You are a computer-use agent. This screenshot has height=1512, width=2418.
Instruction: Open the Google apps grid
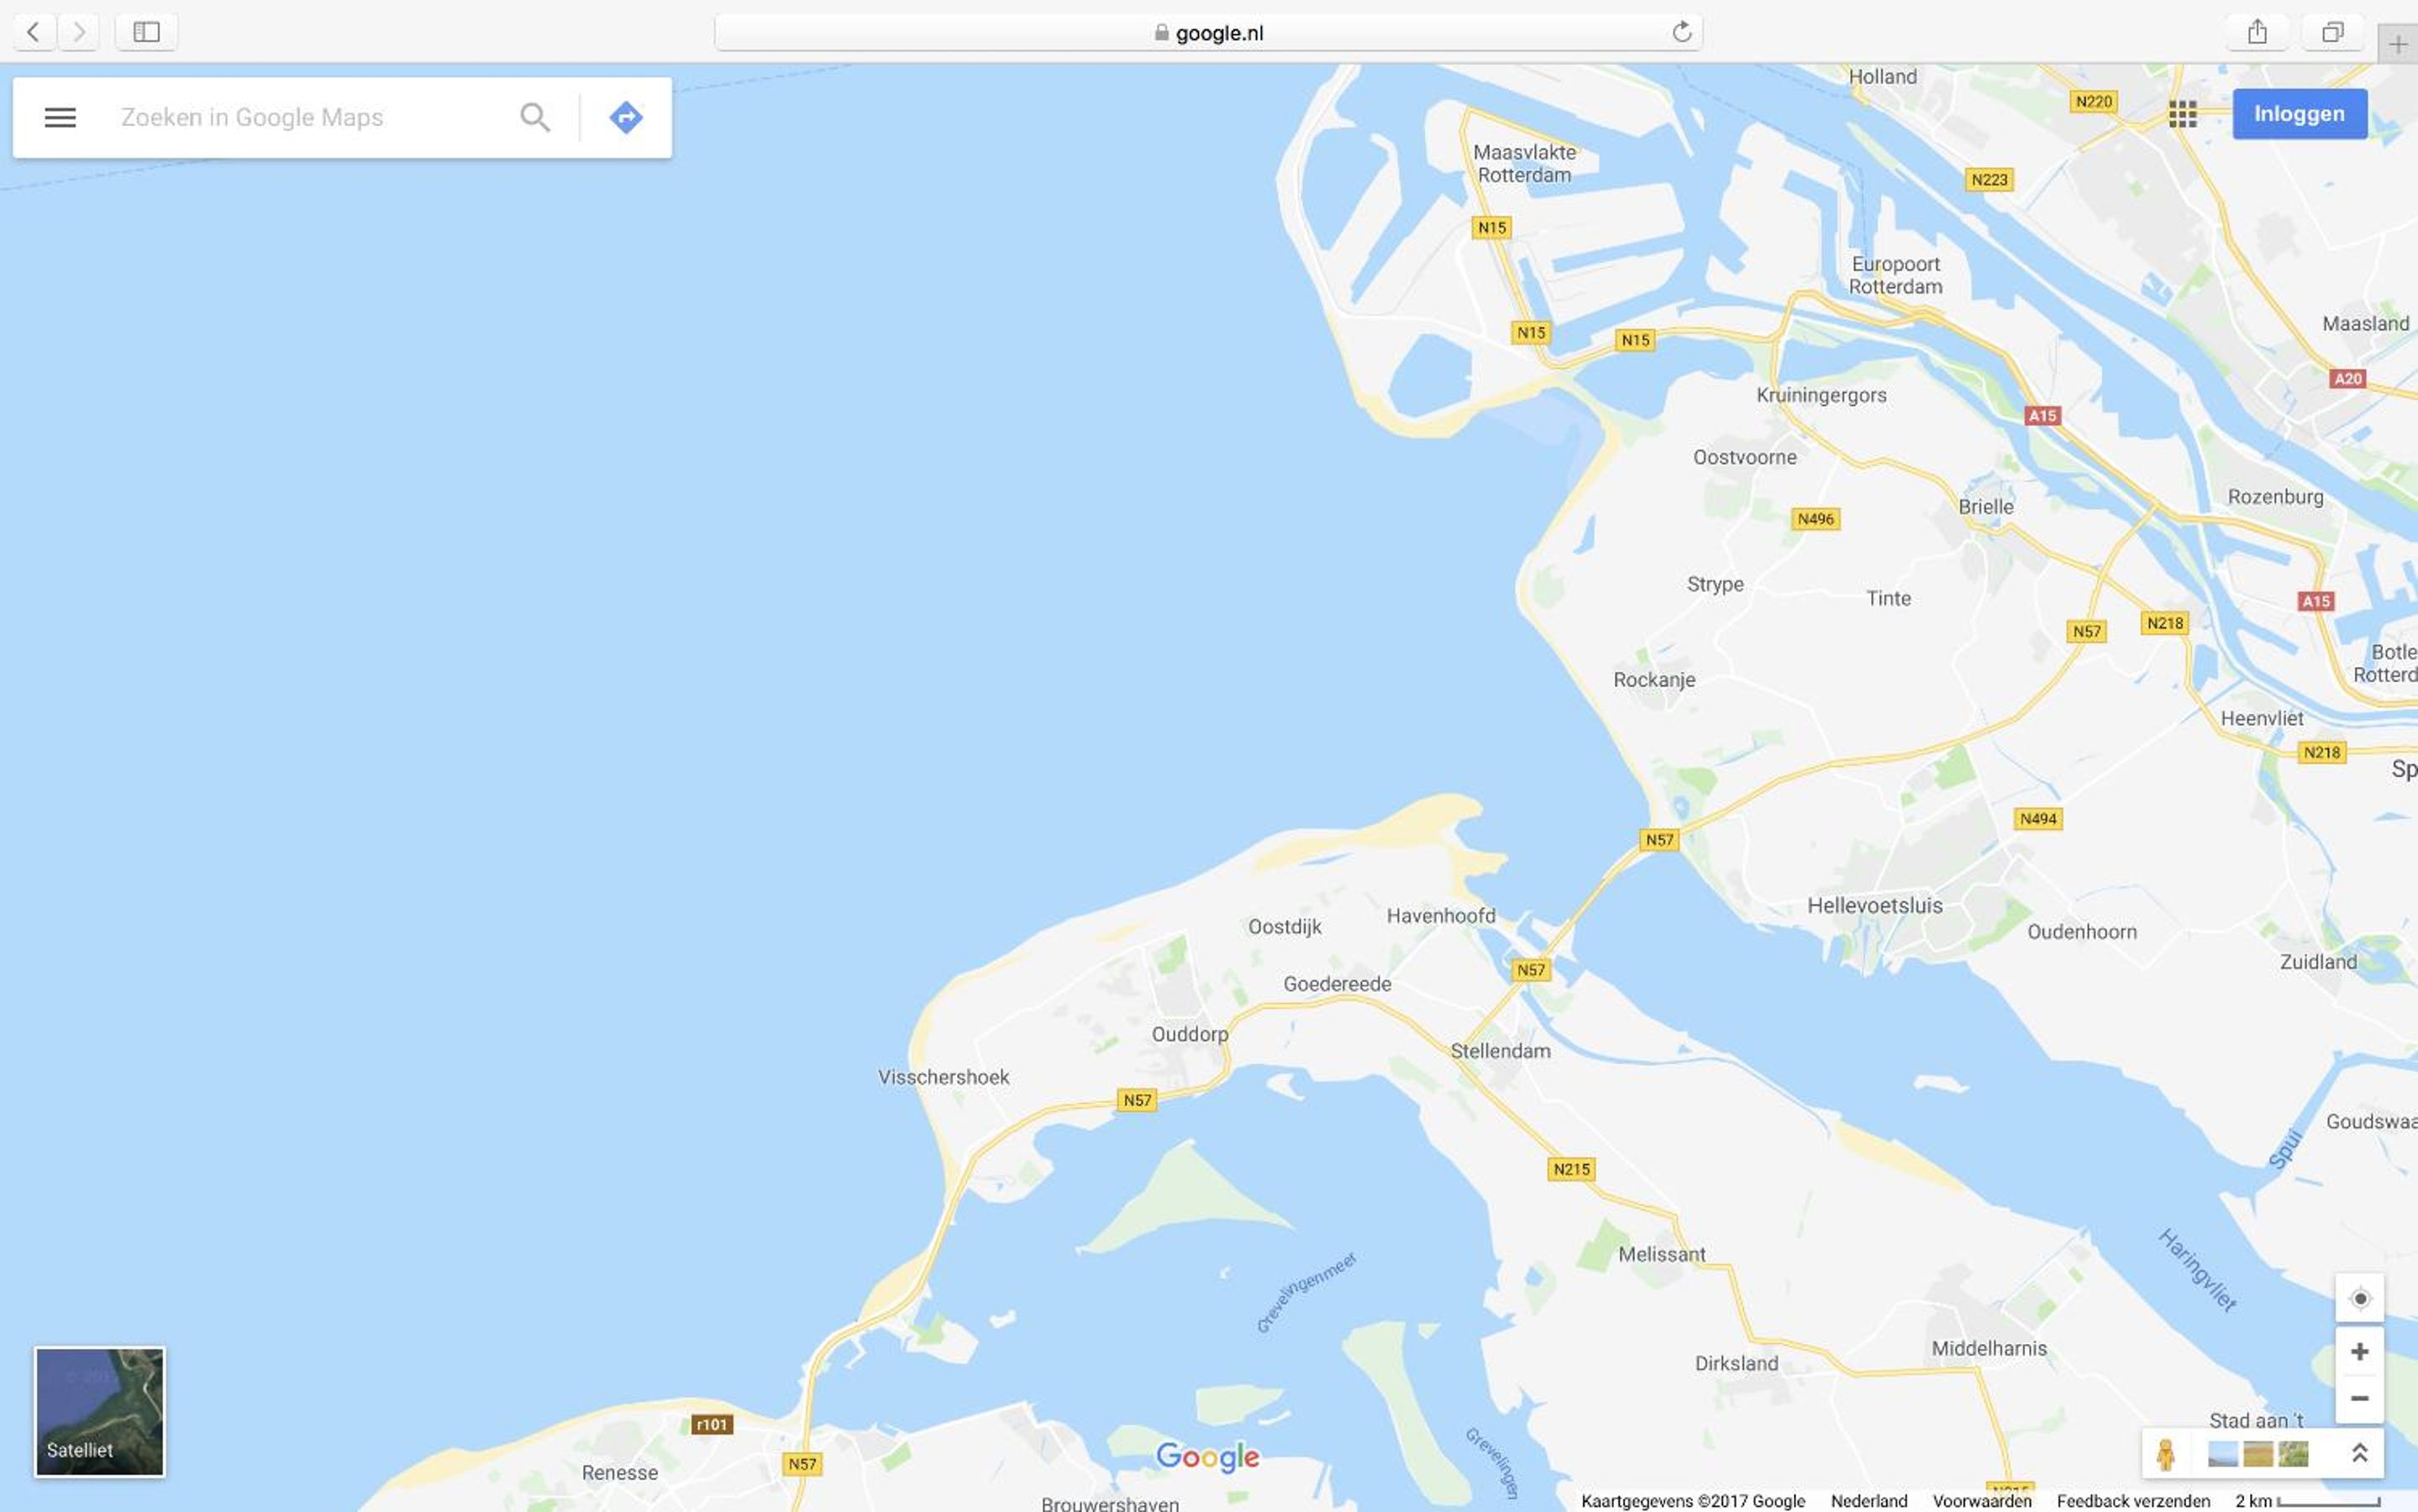tap(2182, 114)
